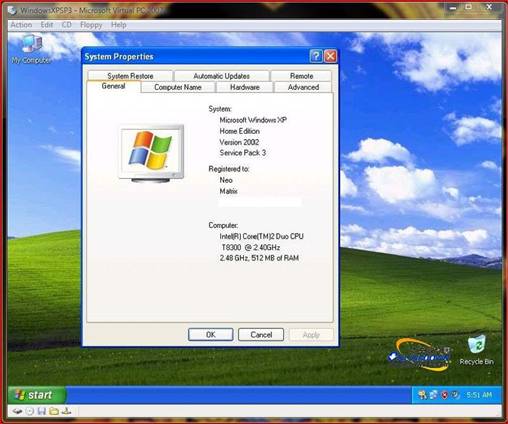The height and width of the screenshot is (424, 508).
Task: Click the fourth round tray icon beside the clock
Action: point(455,395)
